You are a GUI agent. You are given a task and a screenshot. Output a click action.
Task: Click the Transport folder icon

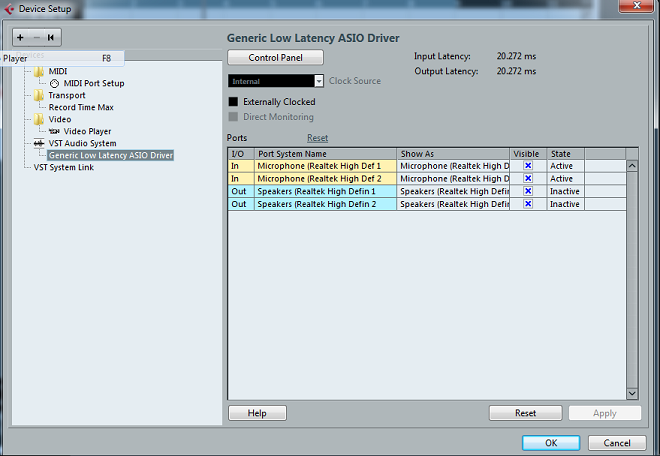39,95
